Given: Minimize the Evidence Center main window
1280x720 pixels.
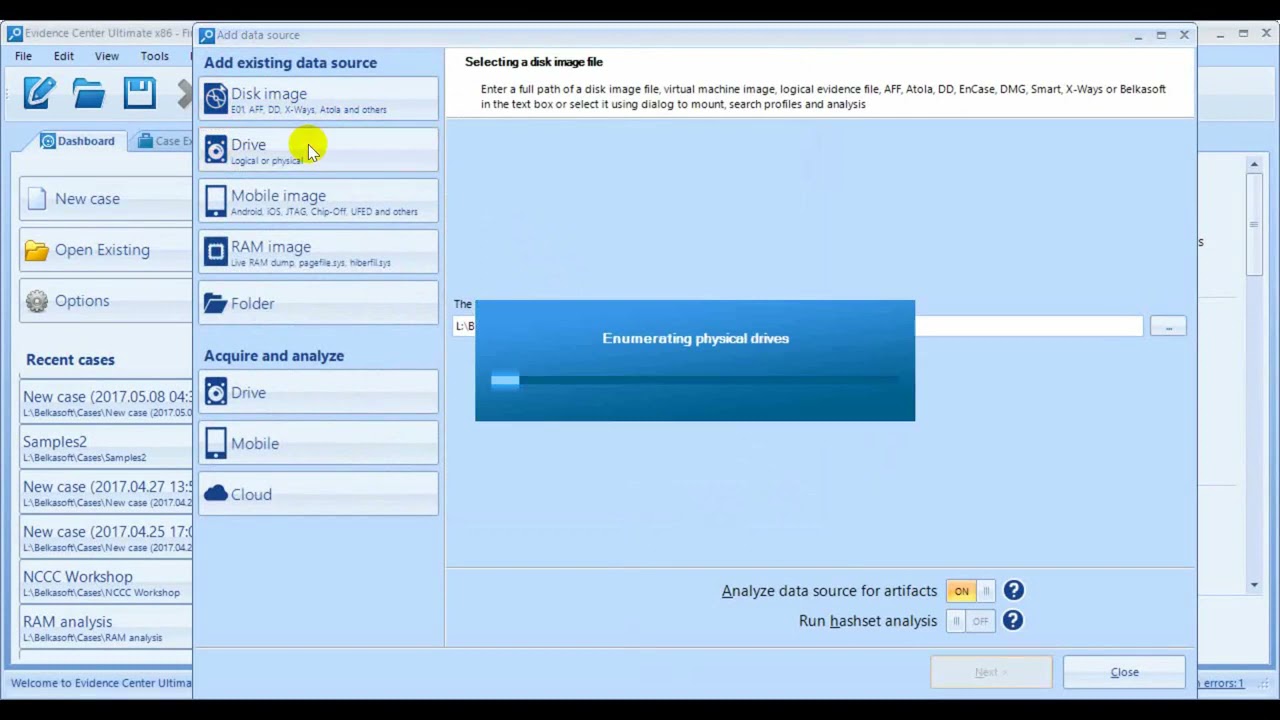Looking at the screenshot, I should point(1221,34).
